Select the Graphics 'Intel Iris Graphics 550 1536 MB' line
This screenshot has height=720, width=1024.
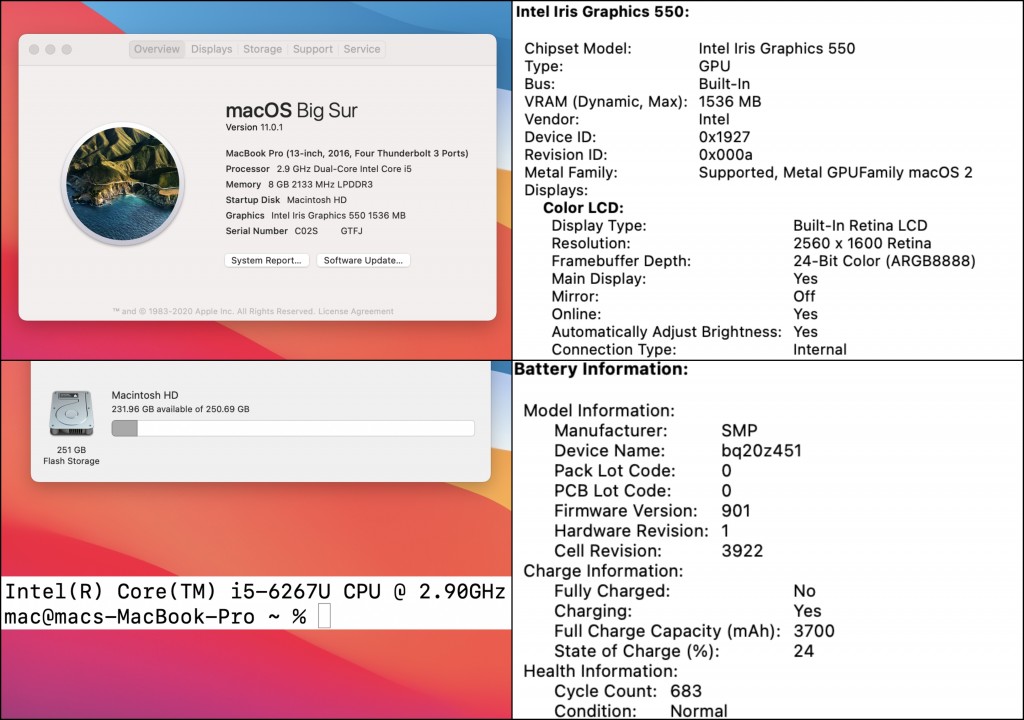click(x=315, y=216)
